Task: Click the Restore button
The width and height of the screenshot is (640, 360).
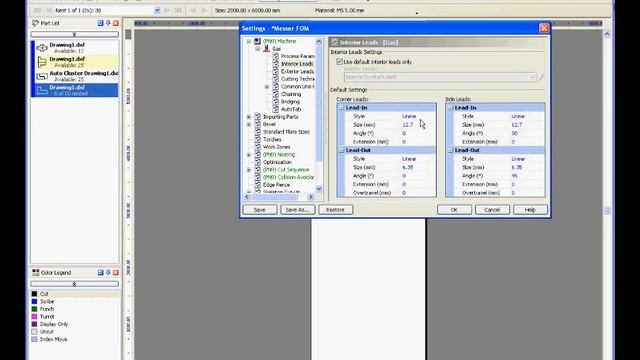Action: point(335,210)
